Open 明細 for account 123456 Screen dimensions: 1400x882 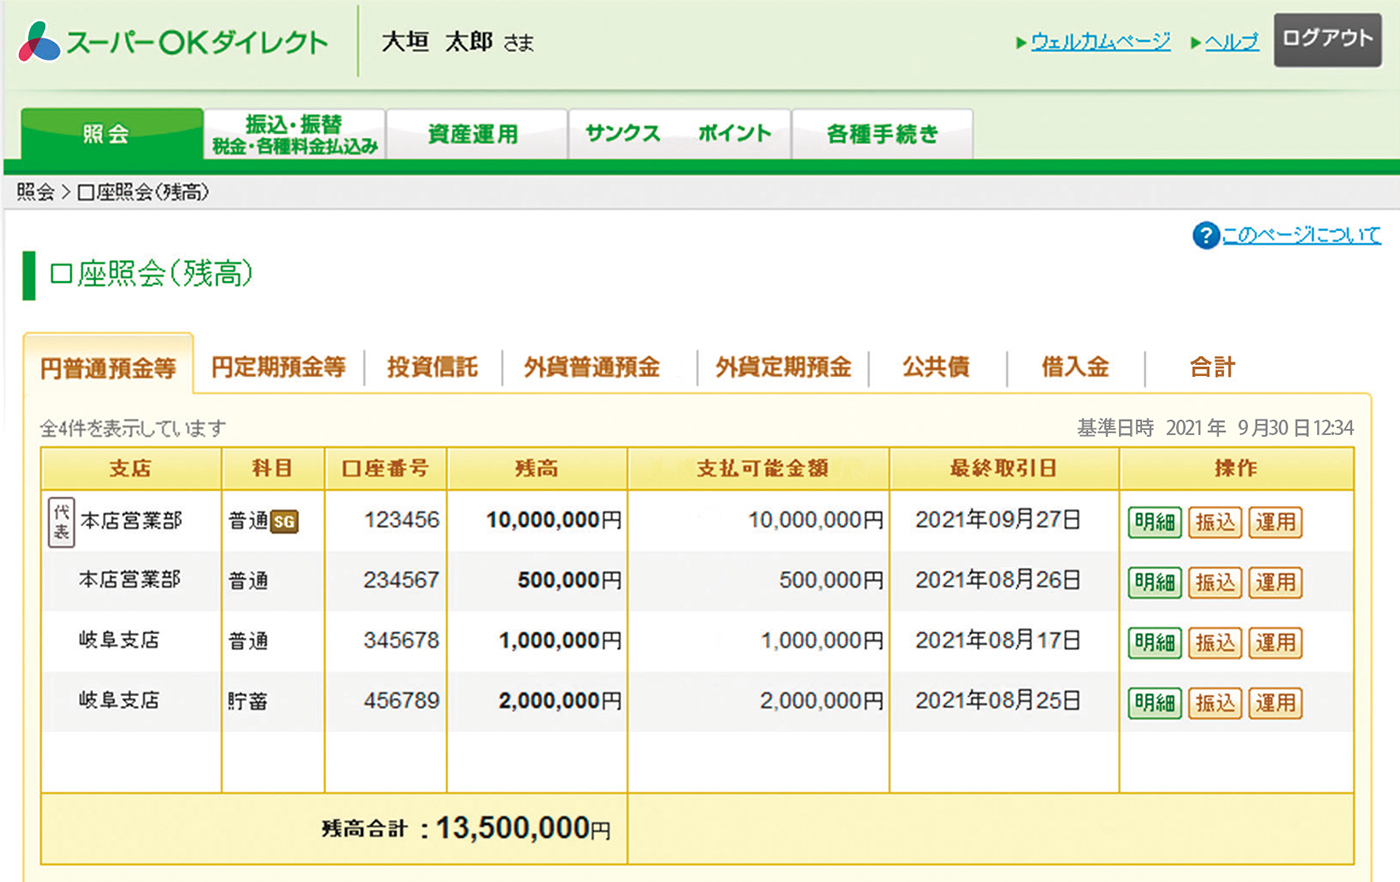click(x=1155, y=522)
